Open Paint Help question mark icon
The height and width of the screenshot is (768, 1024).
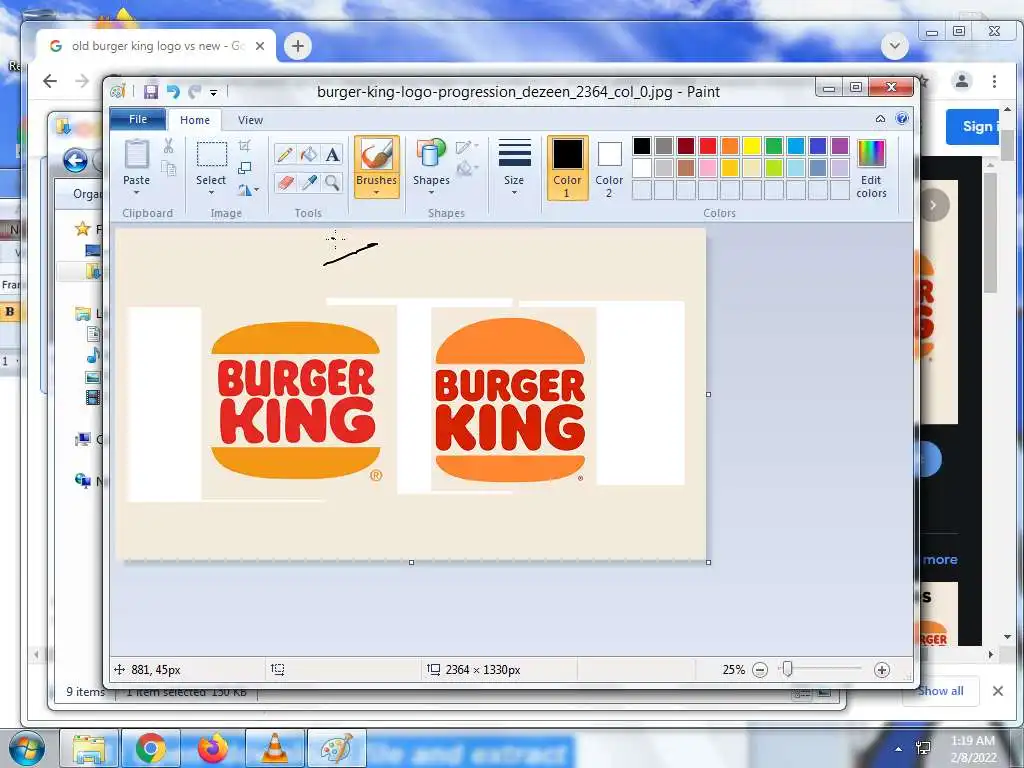point(902,118)
